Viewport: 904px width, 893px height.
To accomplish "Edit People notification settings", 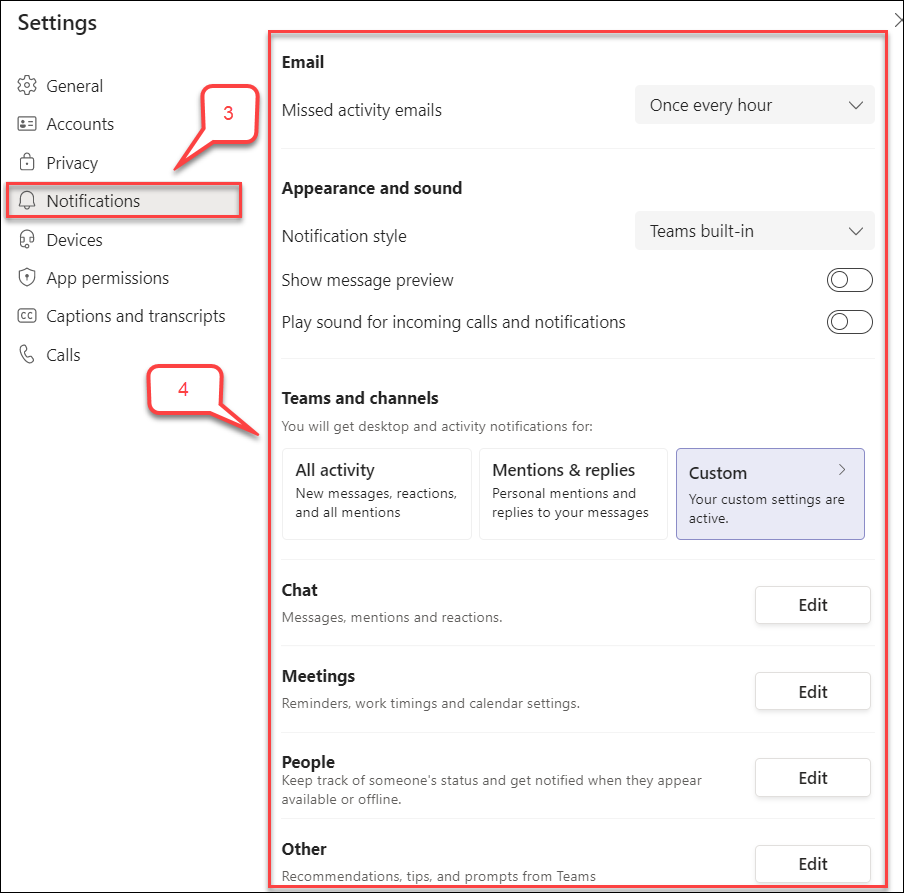I will click(812, 778).
